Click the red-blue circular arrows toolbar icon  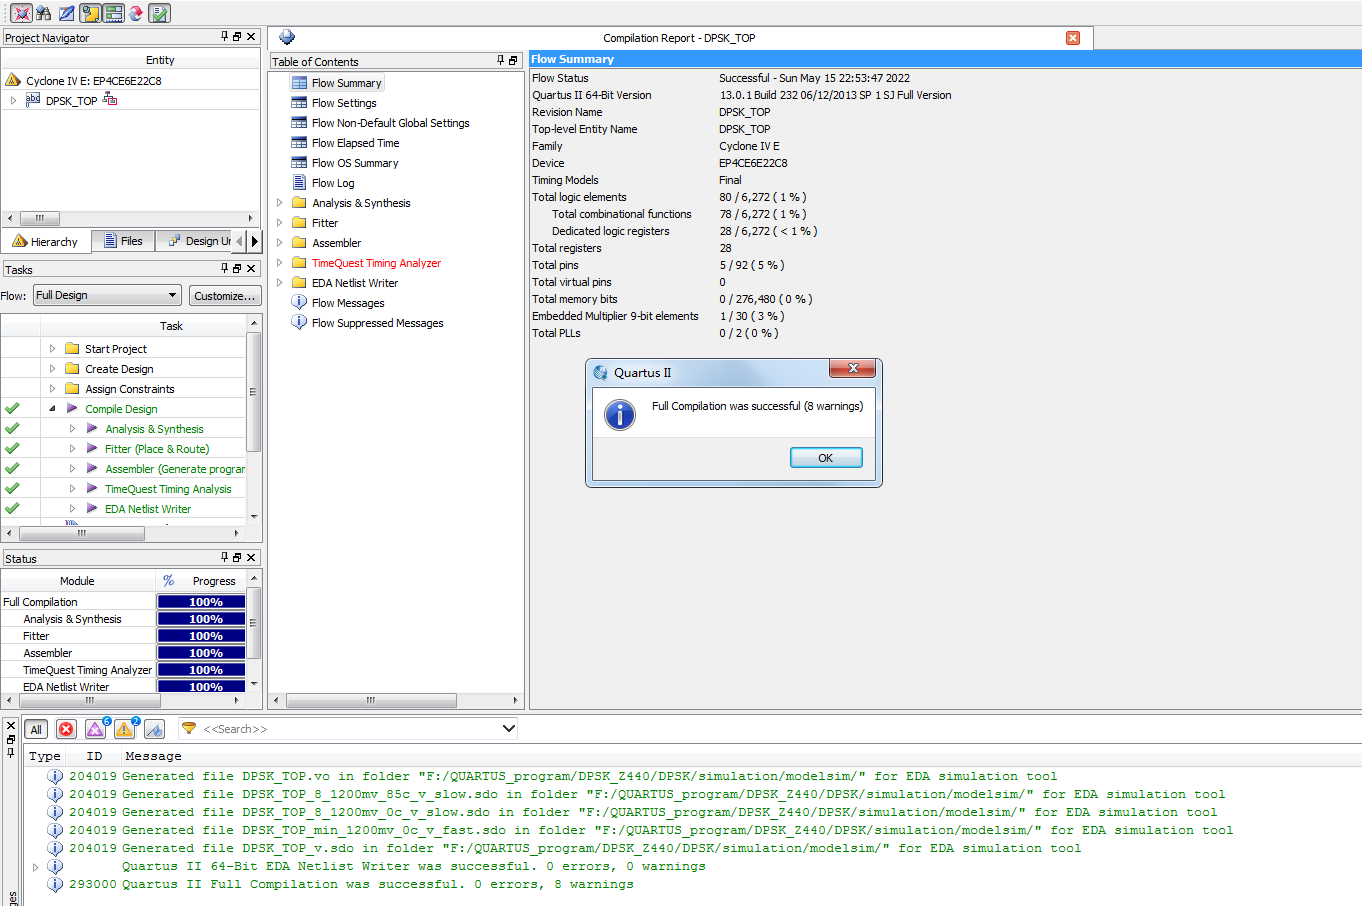tap(136, 13)
